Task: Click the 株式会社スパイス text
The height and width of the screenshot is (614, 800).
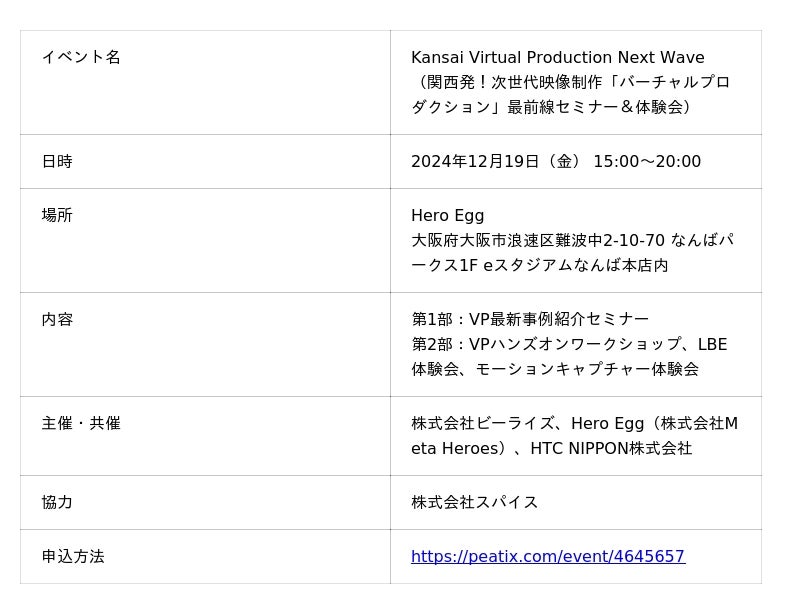Action: click(x=474, y=502)
